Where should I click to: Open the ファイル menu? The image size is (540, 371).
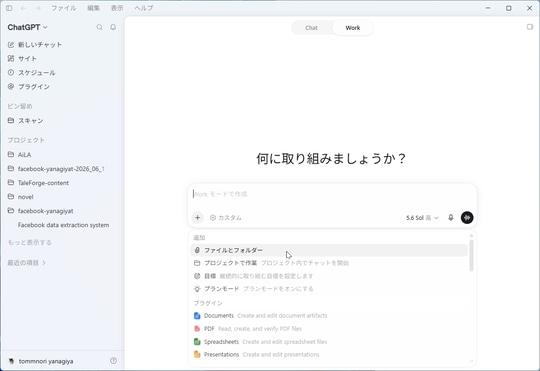[x=63, y=8]
